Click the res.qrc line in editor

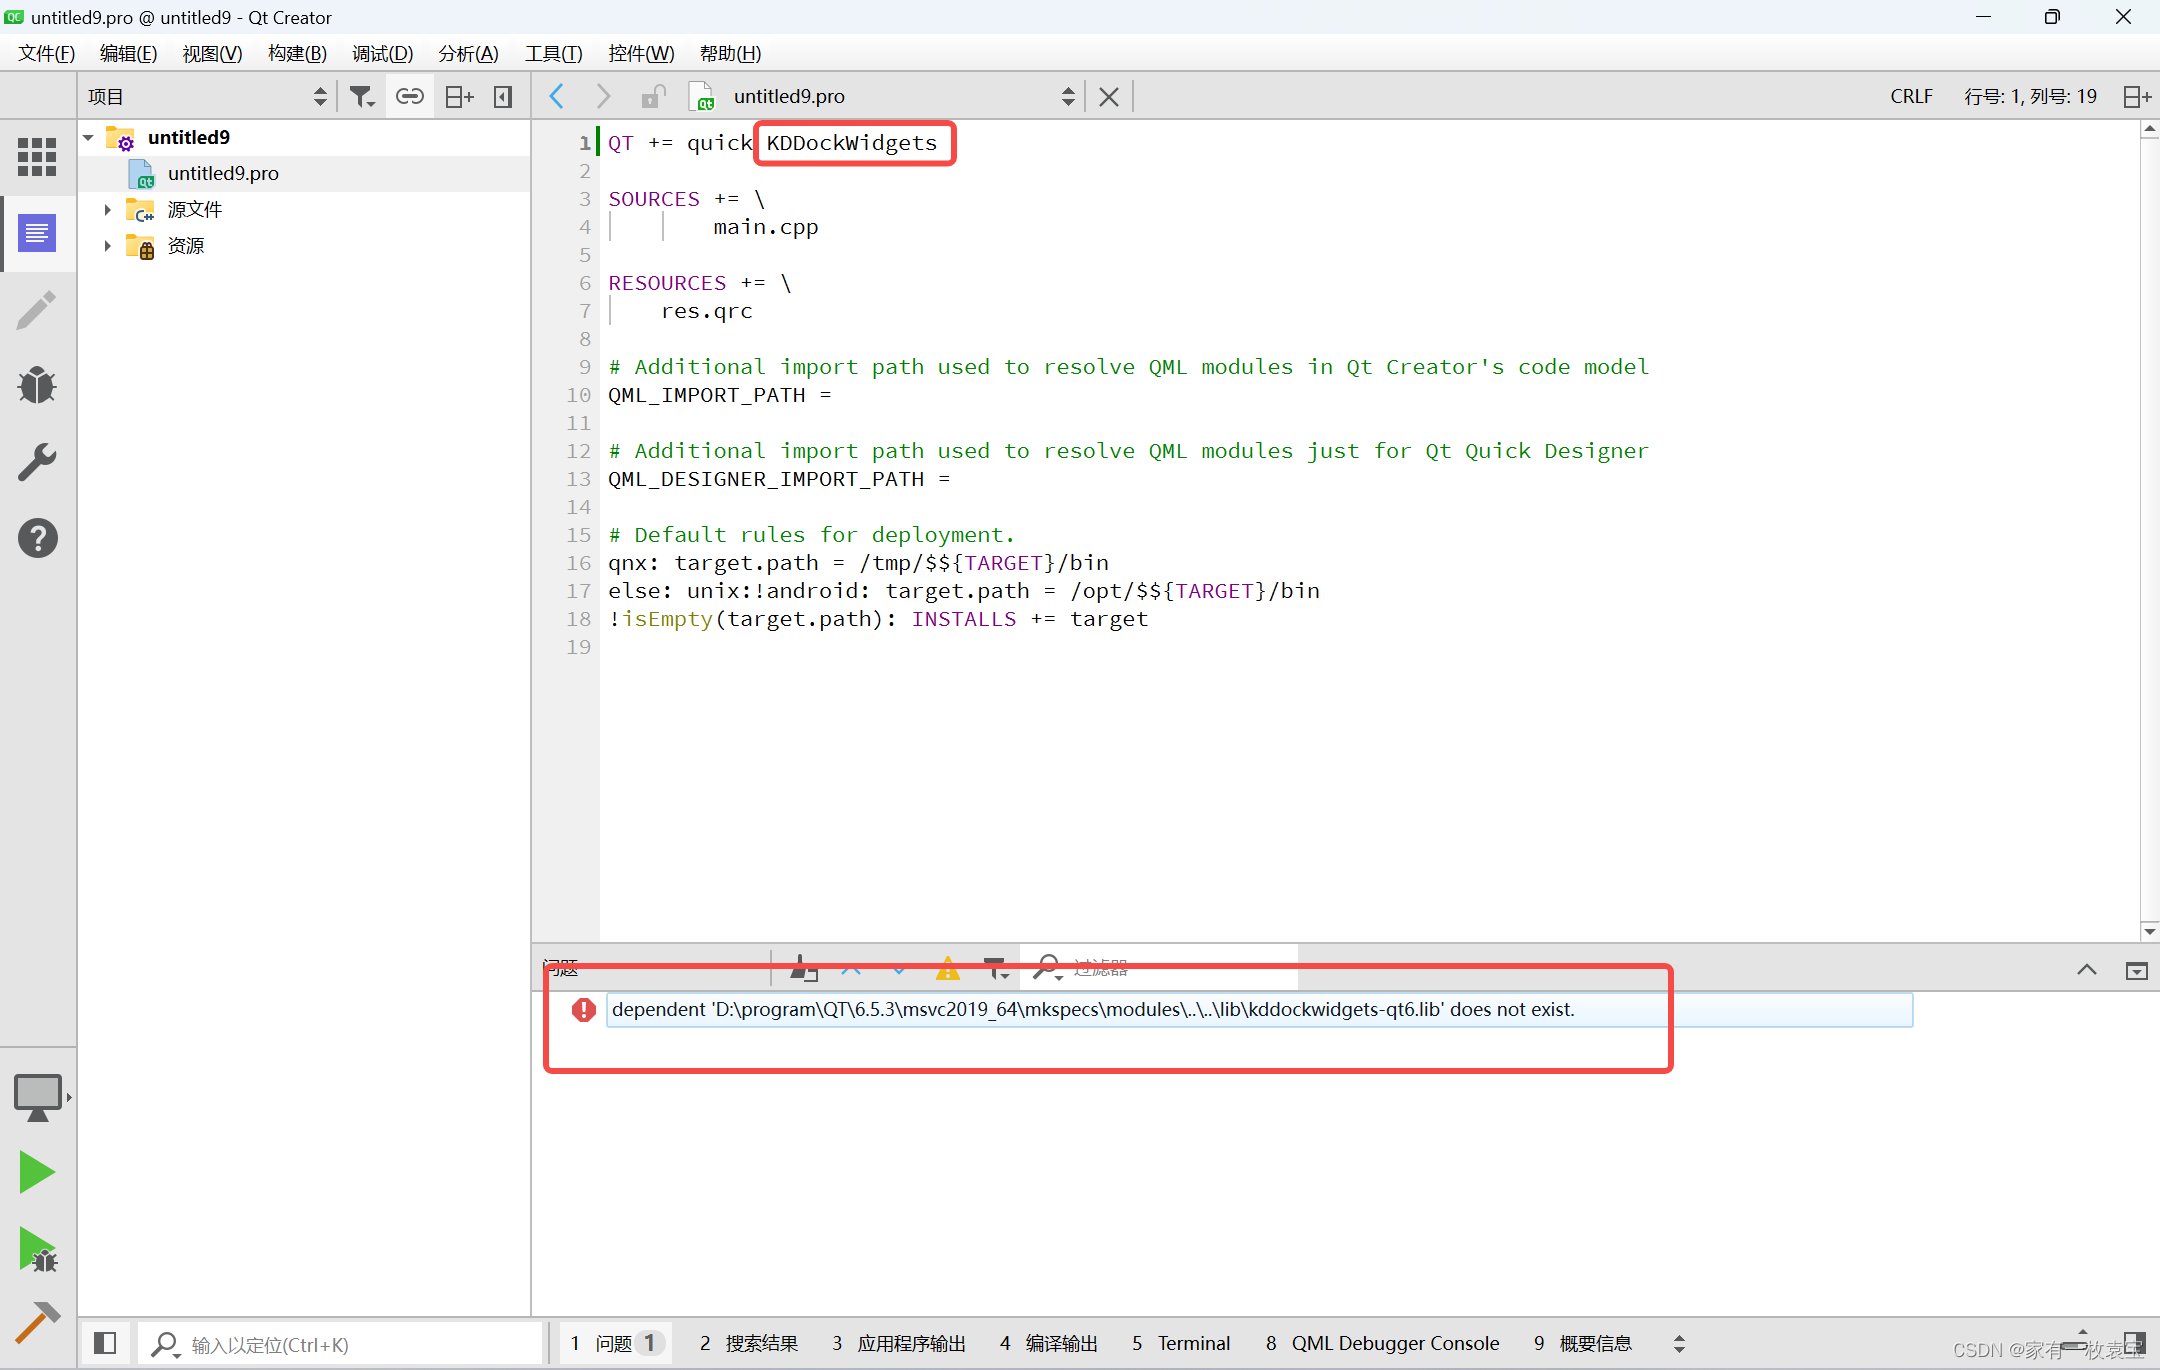click(x=706, y=311)
